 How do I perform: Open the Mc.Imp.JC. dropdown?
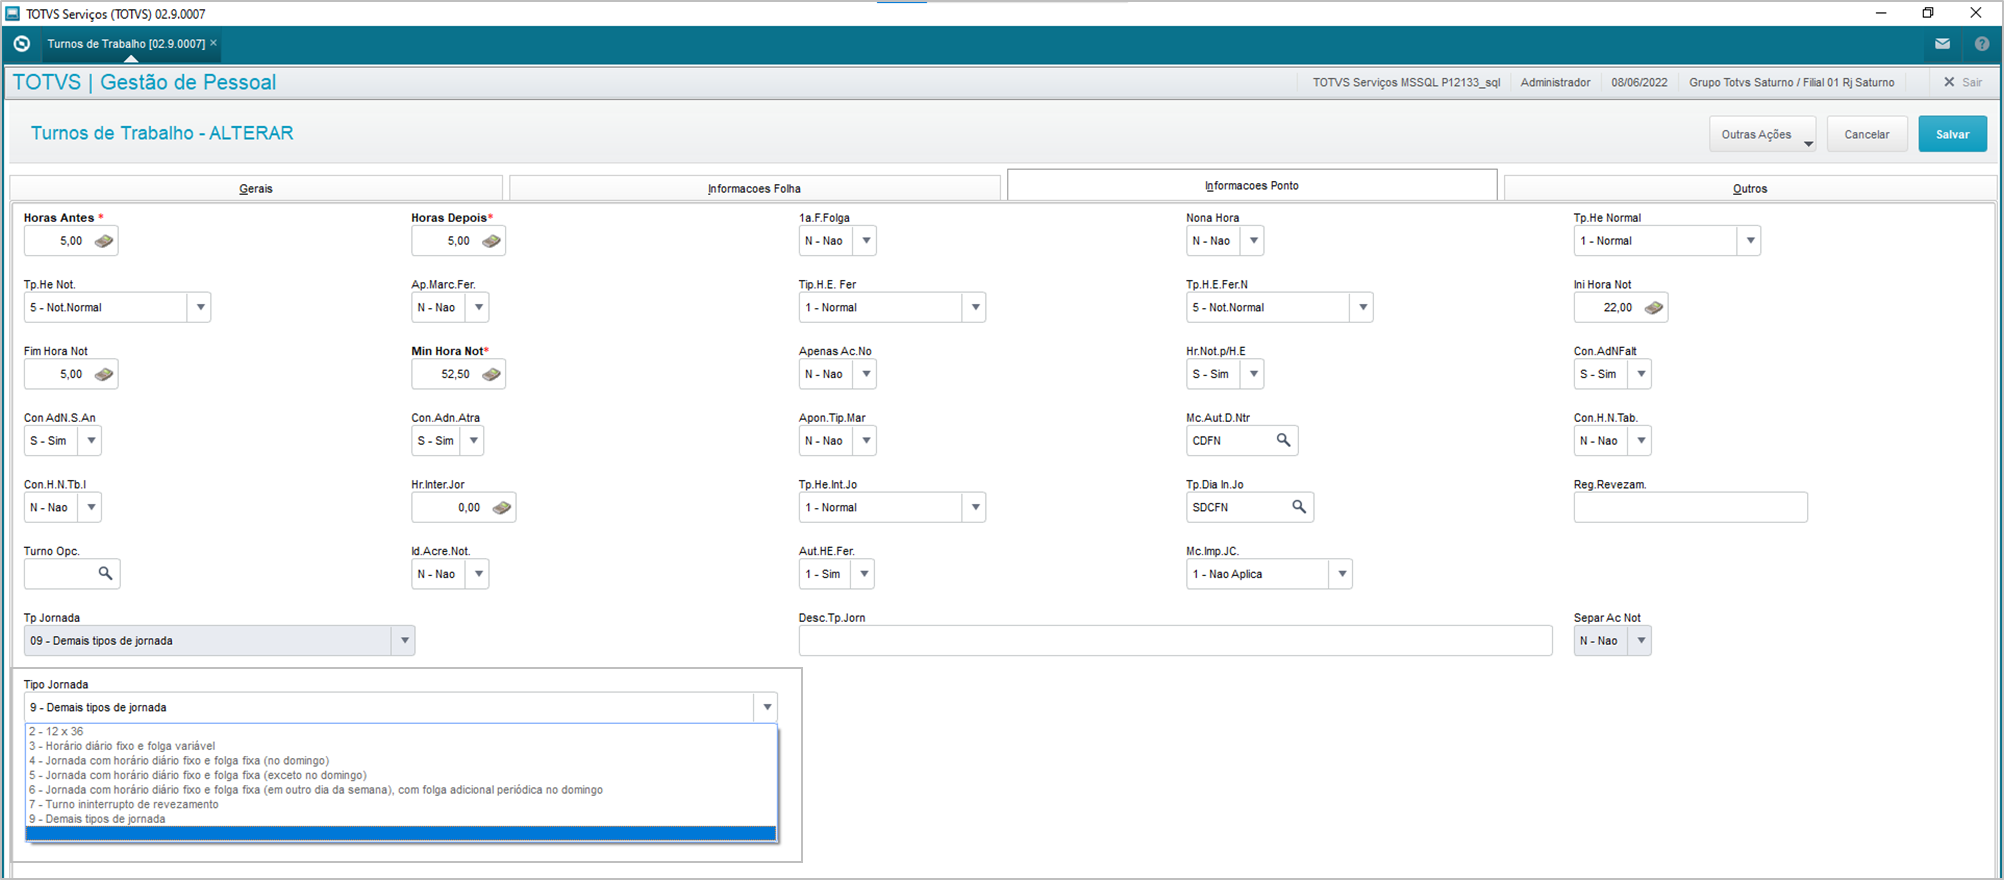click(x=1342, y=574)
